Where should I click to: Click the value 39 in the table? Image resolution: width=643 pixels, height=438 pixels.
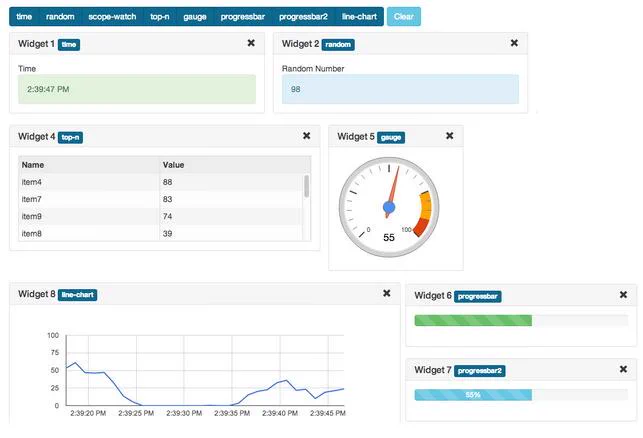point(167,234)
